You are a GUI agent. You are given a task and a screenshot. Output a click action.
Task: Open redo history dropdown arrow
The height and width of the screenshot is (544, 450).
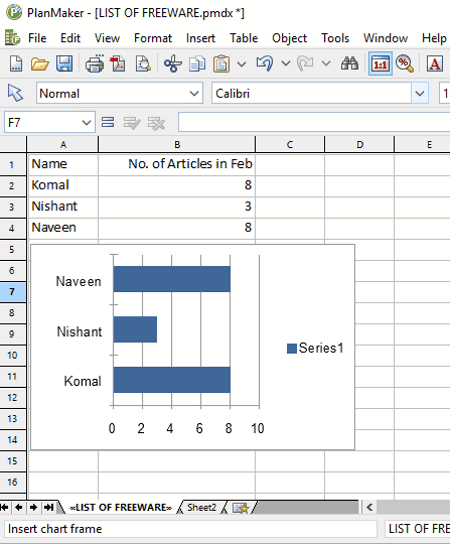click(x=326, y=63)
